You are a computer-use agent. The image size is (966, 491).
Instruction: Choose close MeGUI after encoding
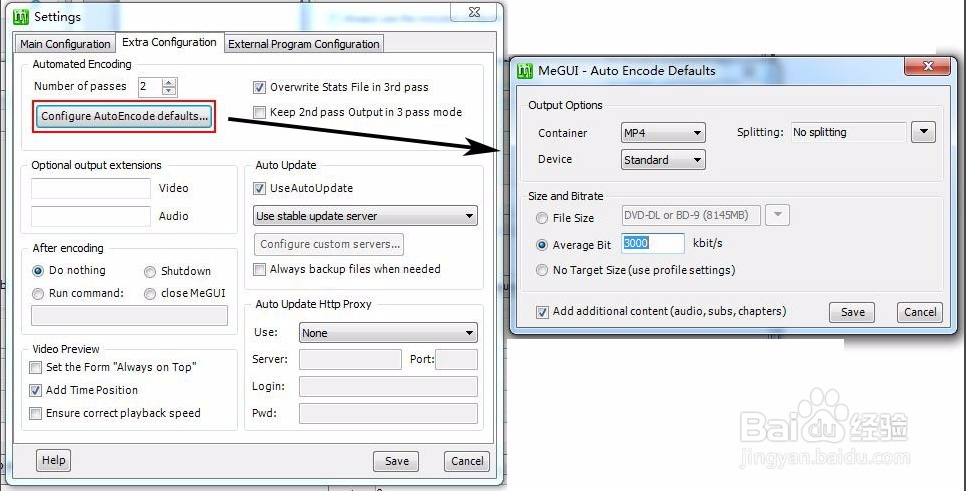[150, 294]
